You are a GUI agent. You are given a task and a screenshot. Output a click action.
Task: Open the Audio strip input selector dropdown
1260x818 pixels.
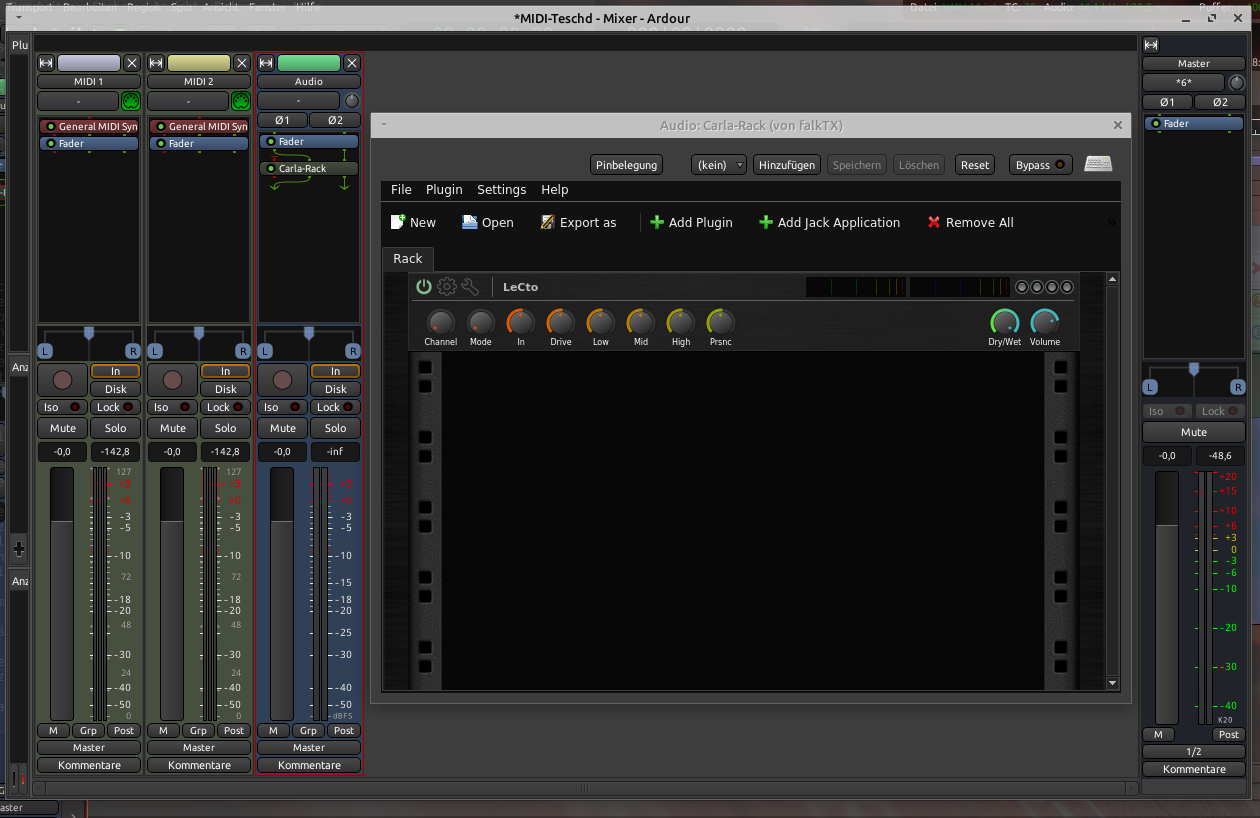pos(299,101)
